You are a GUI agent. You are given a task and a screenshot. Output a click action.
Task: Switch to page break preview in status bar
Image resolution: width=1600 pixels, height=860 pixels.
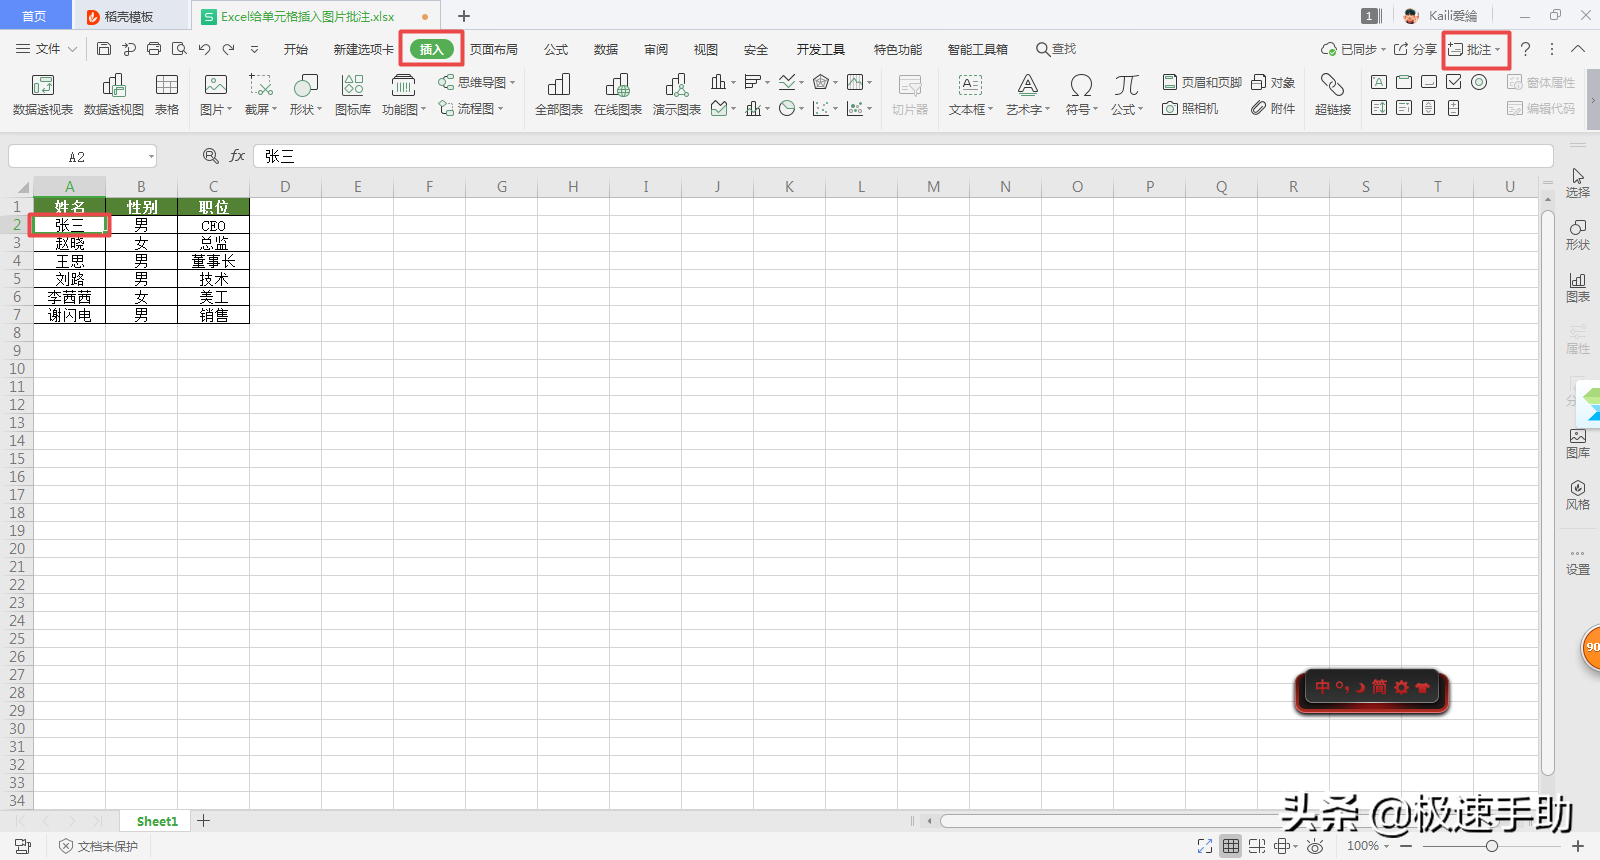coord(1257,846)
